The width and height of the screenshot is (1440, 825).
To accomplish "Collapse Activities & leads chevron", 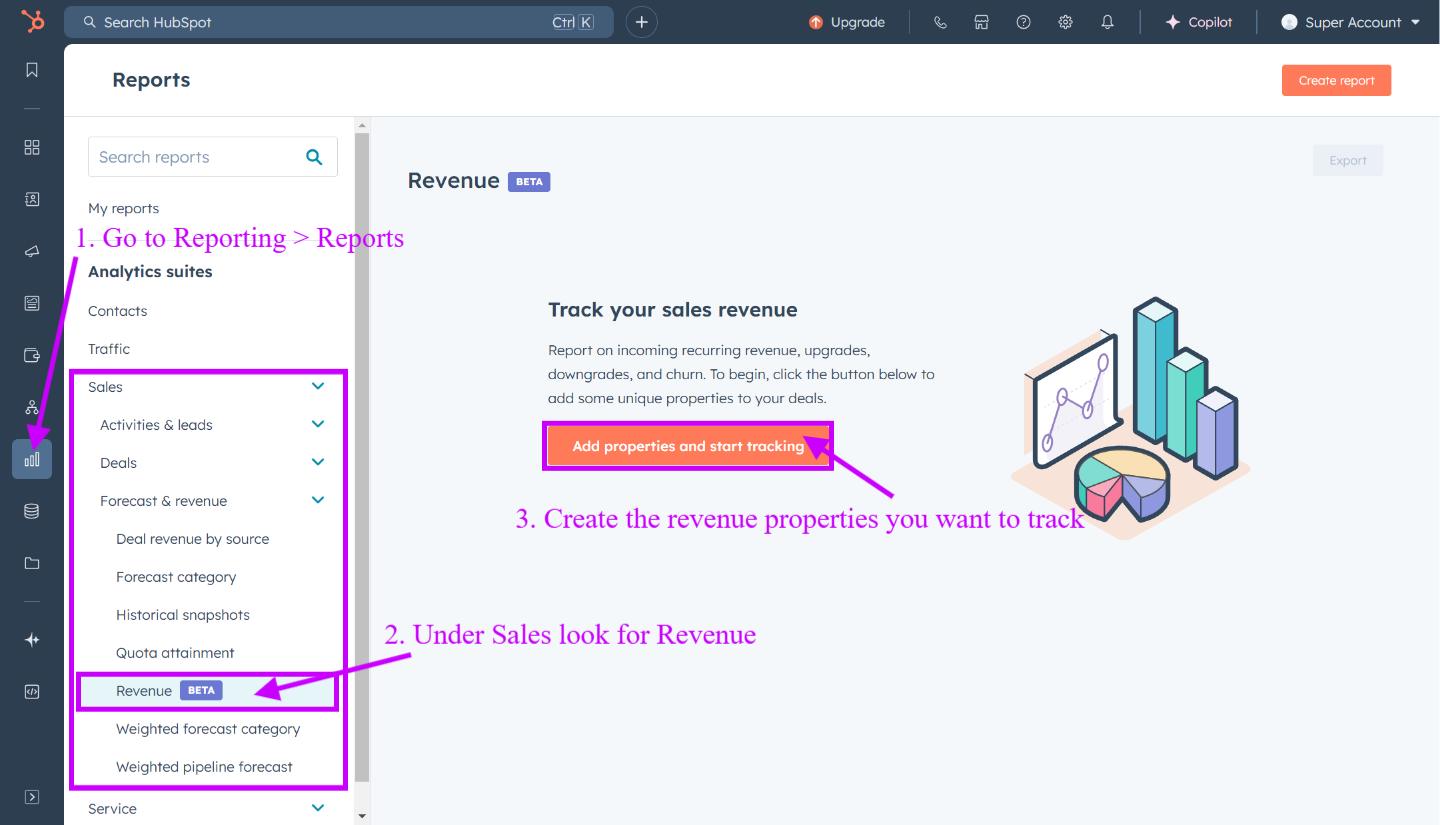I will point(318,424).
